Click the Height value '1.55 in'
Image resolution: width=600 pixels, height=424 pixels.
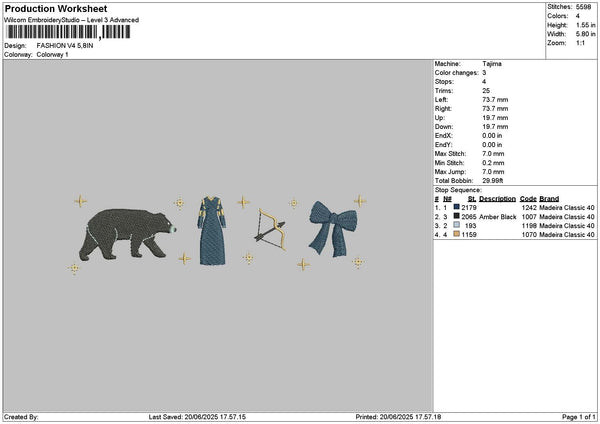coord(585,25)
